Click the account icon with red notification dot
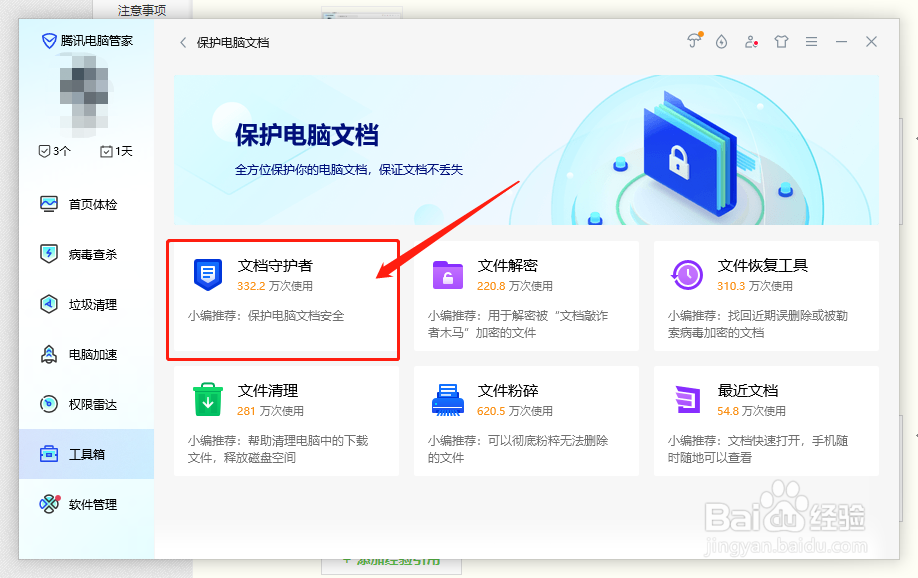This screenshot has height=578, width=918. coord(751,41)
